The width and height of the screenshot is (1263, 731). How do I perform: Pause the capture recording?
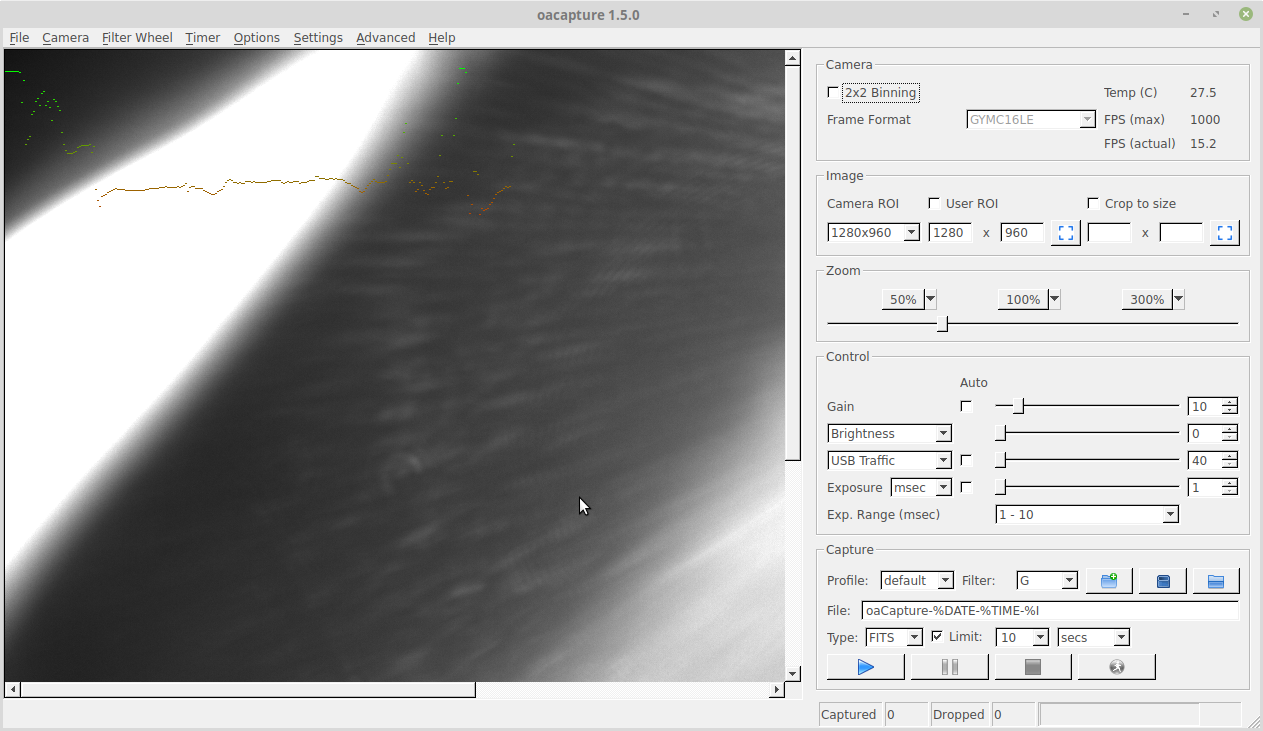[x=950, y=667]
